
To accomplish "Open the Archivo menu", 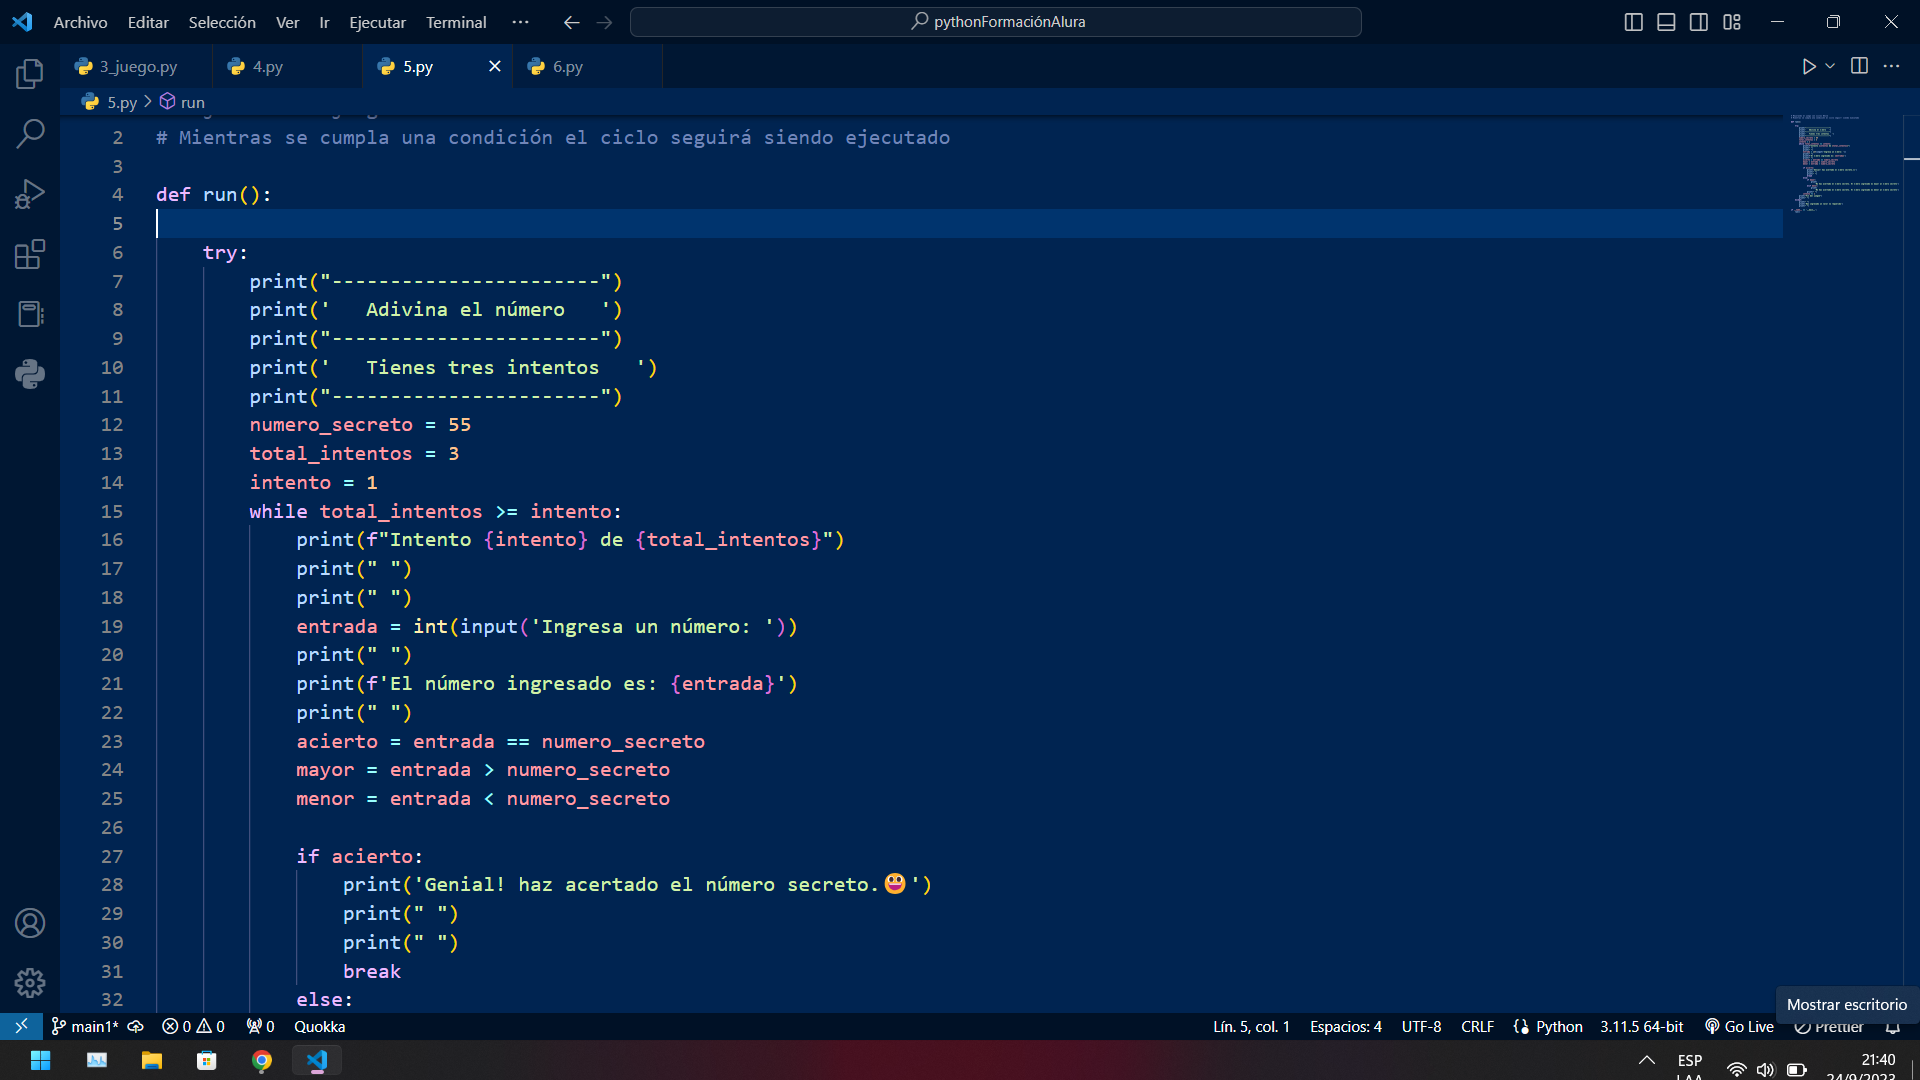I will pyautogui.click(x=80, y=22).
